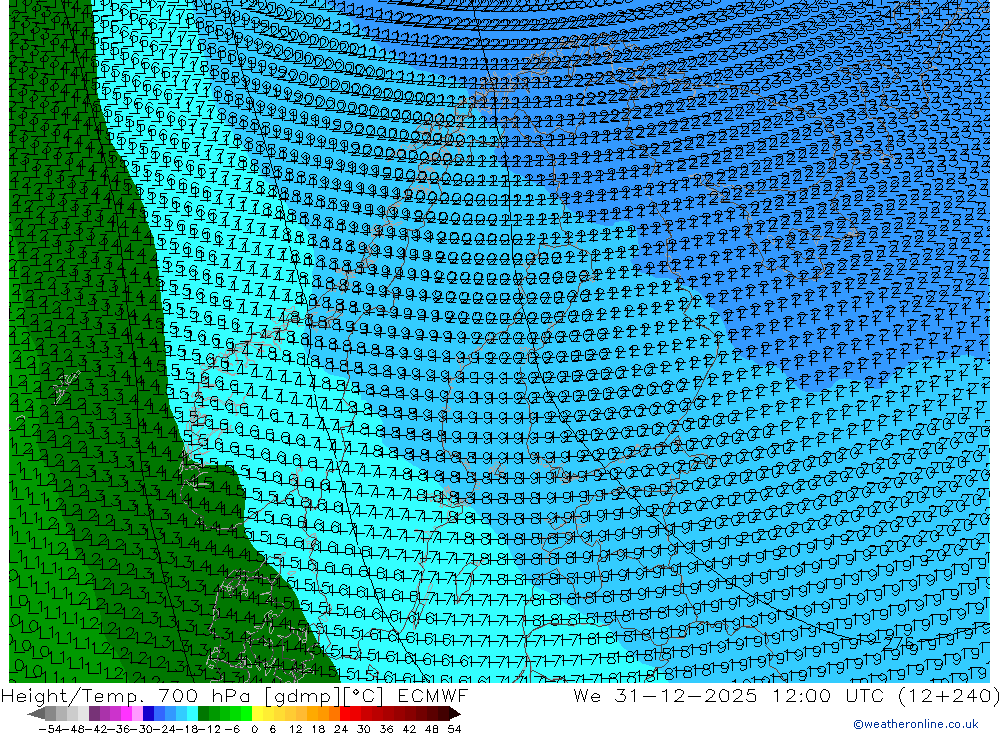Image resolution: width=1000 pixels, height=733 pixels.
Task: Select the yellow legend swatch above 0
Action: pyautogui.click(x=258, y=713)
